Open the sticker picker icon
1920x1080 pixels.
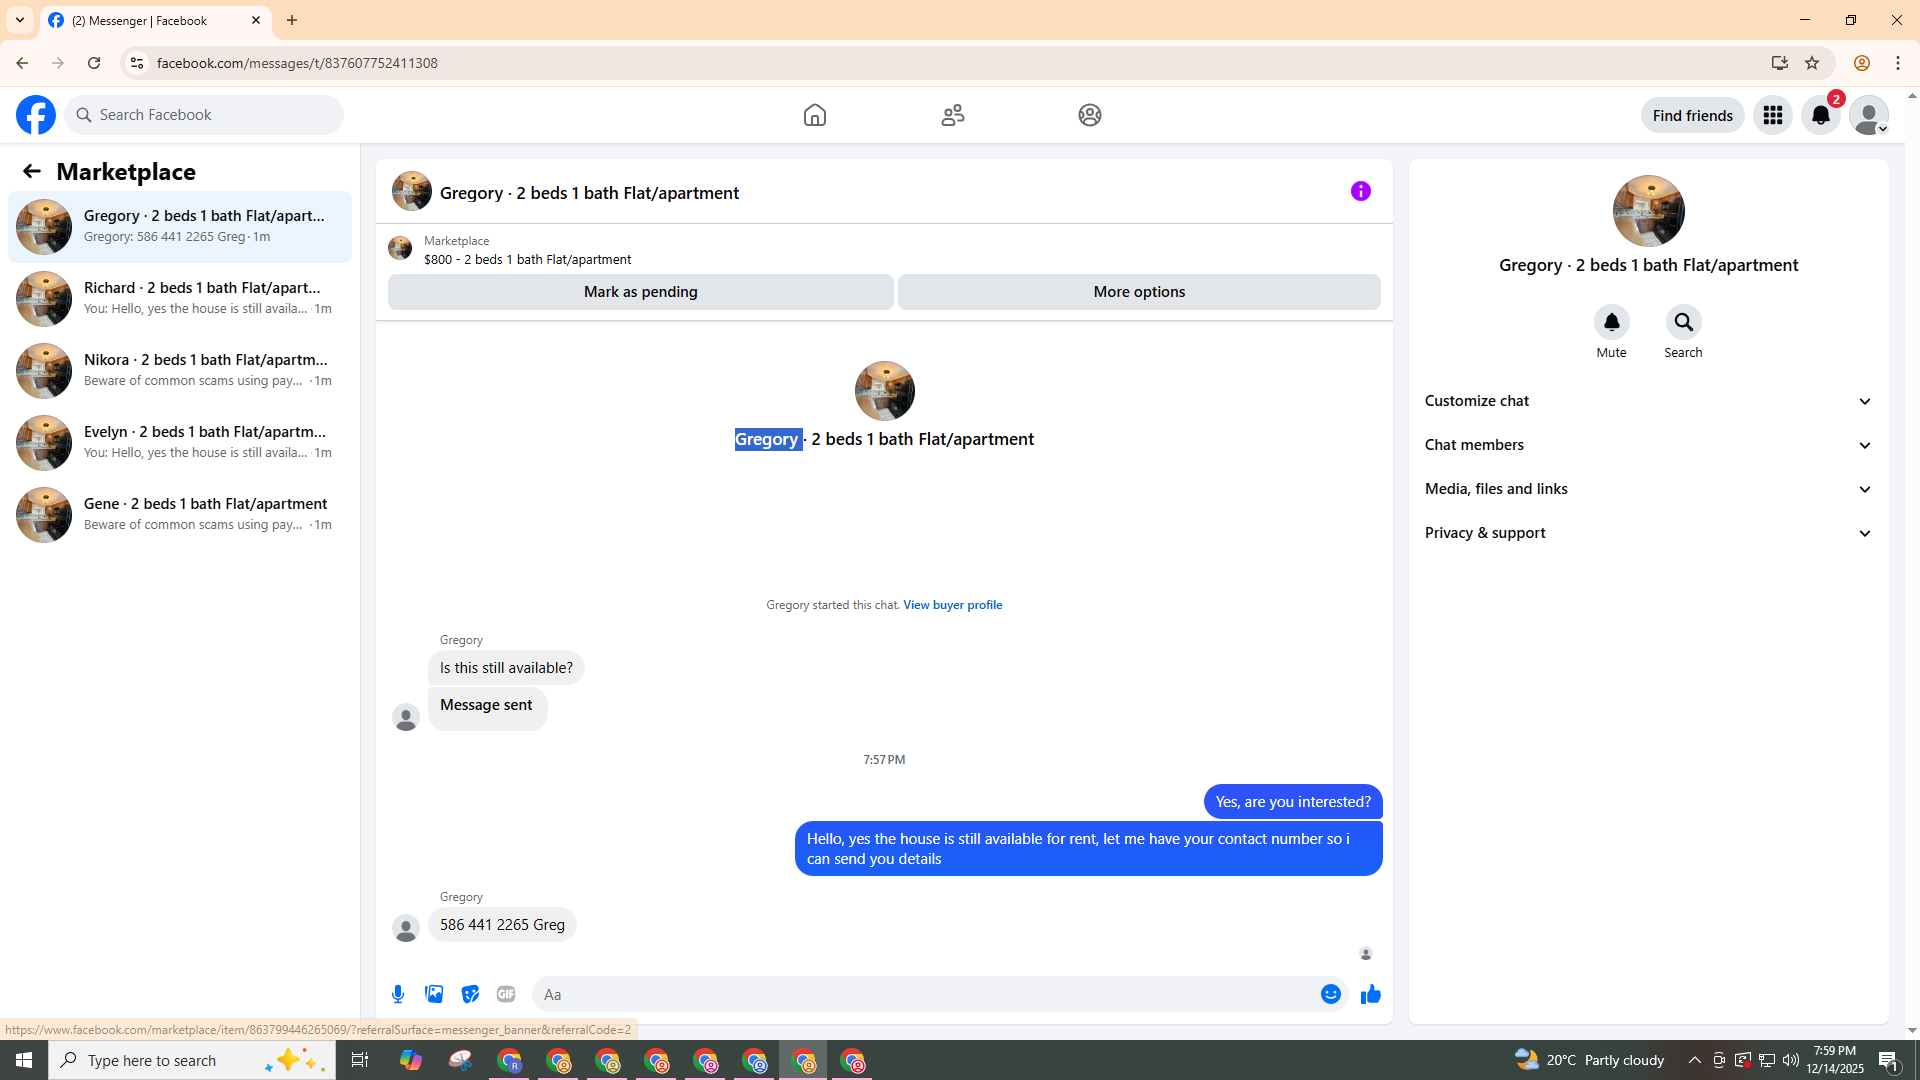click(470, 994)
